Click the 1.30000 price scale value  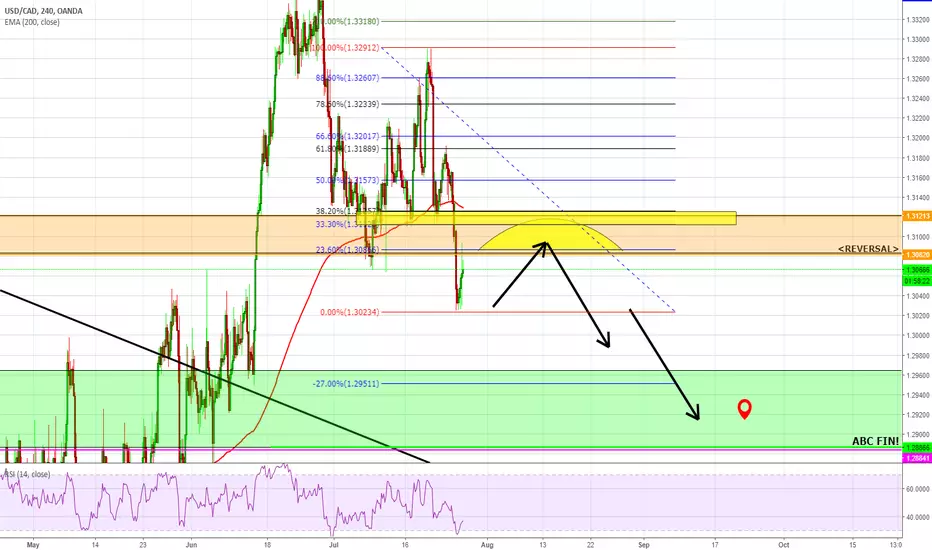pyautogui.click(x=918, y=335)
